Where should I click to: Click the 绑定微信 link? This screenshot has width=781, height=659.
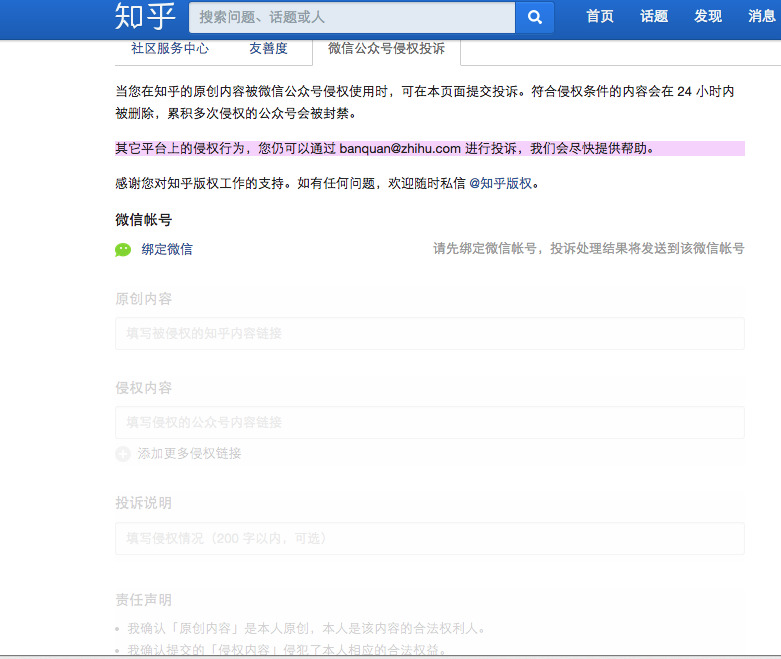click(x=167, y=250)
